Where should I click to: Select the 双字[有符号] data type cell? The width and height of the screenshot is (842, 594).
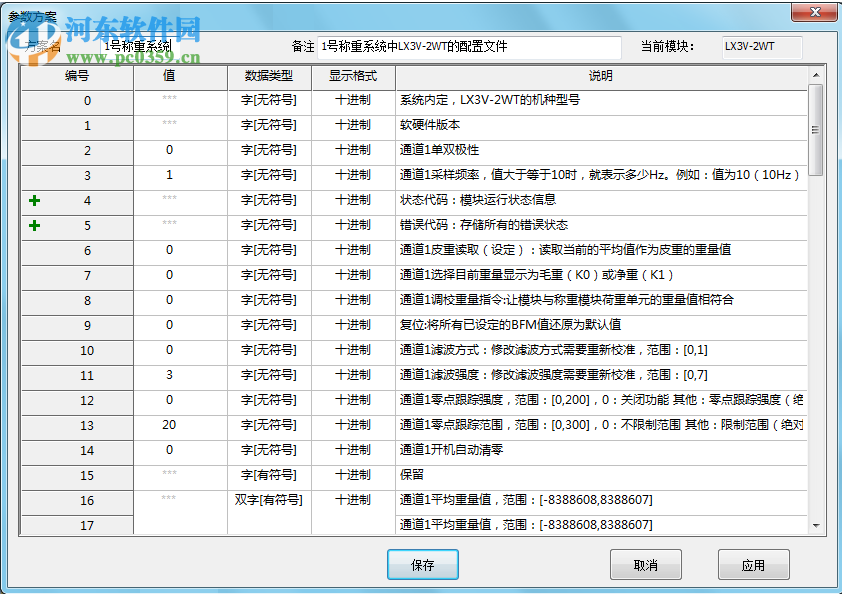[268, 499]
